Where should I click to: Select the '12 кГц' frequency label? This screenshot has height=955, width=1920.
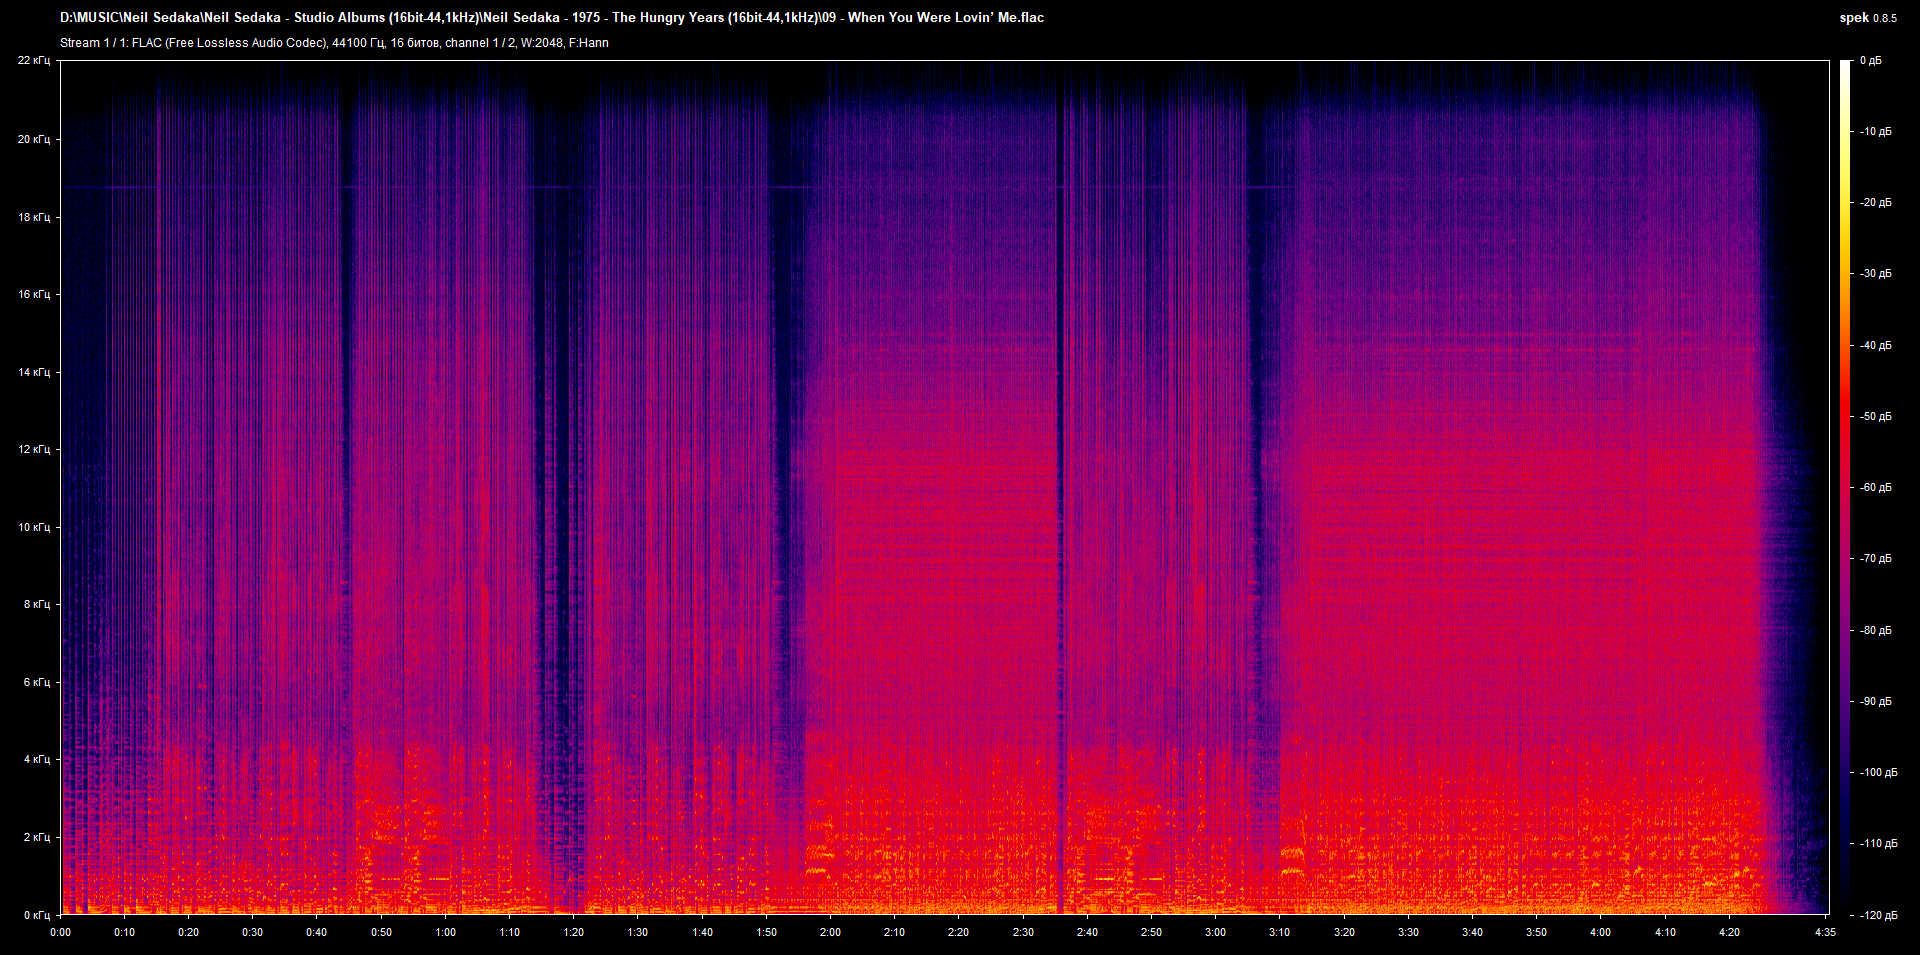34,449
